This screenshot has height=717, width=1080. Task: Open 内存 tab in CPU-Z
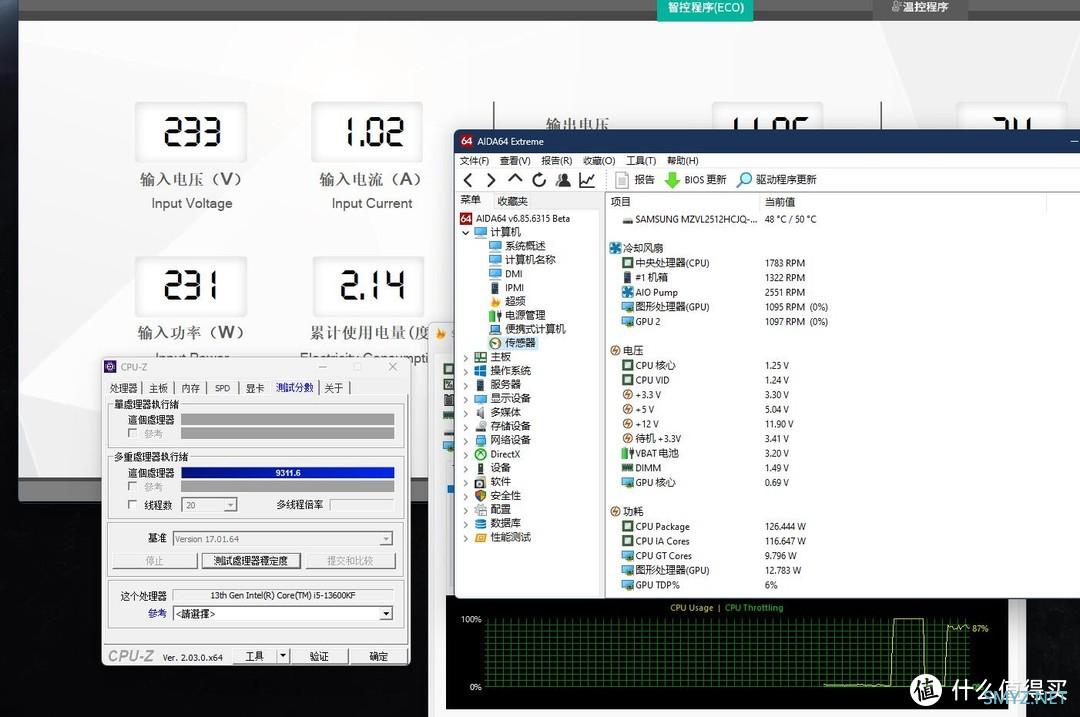point(191,388)
